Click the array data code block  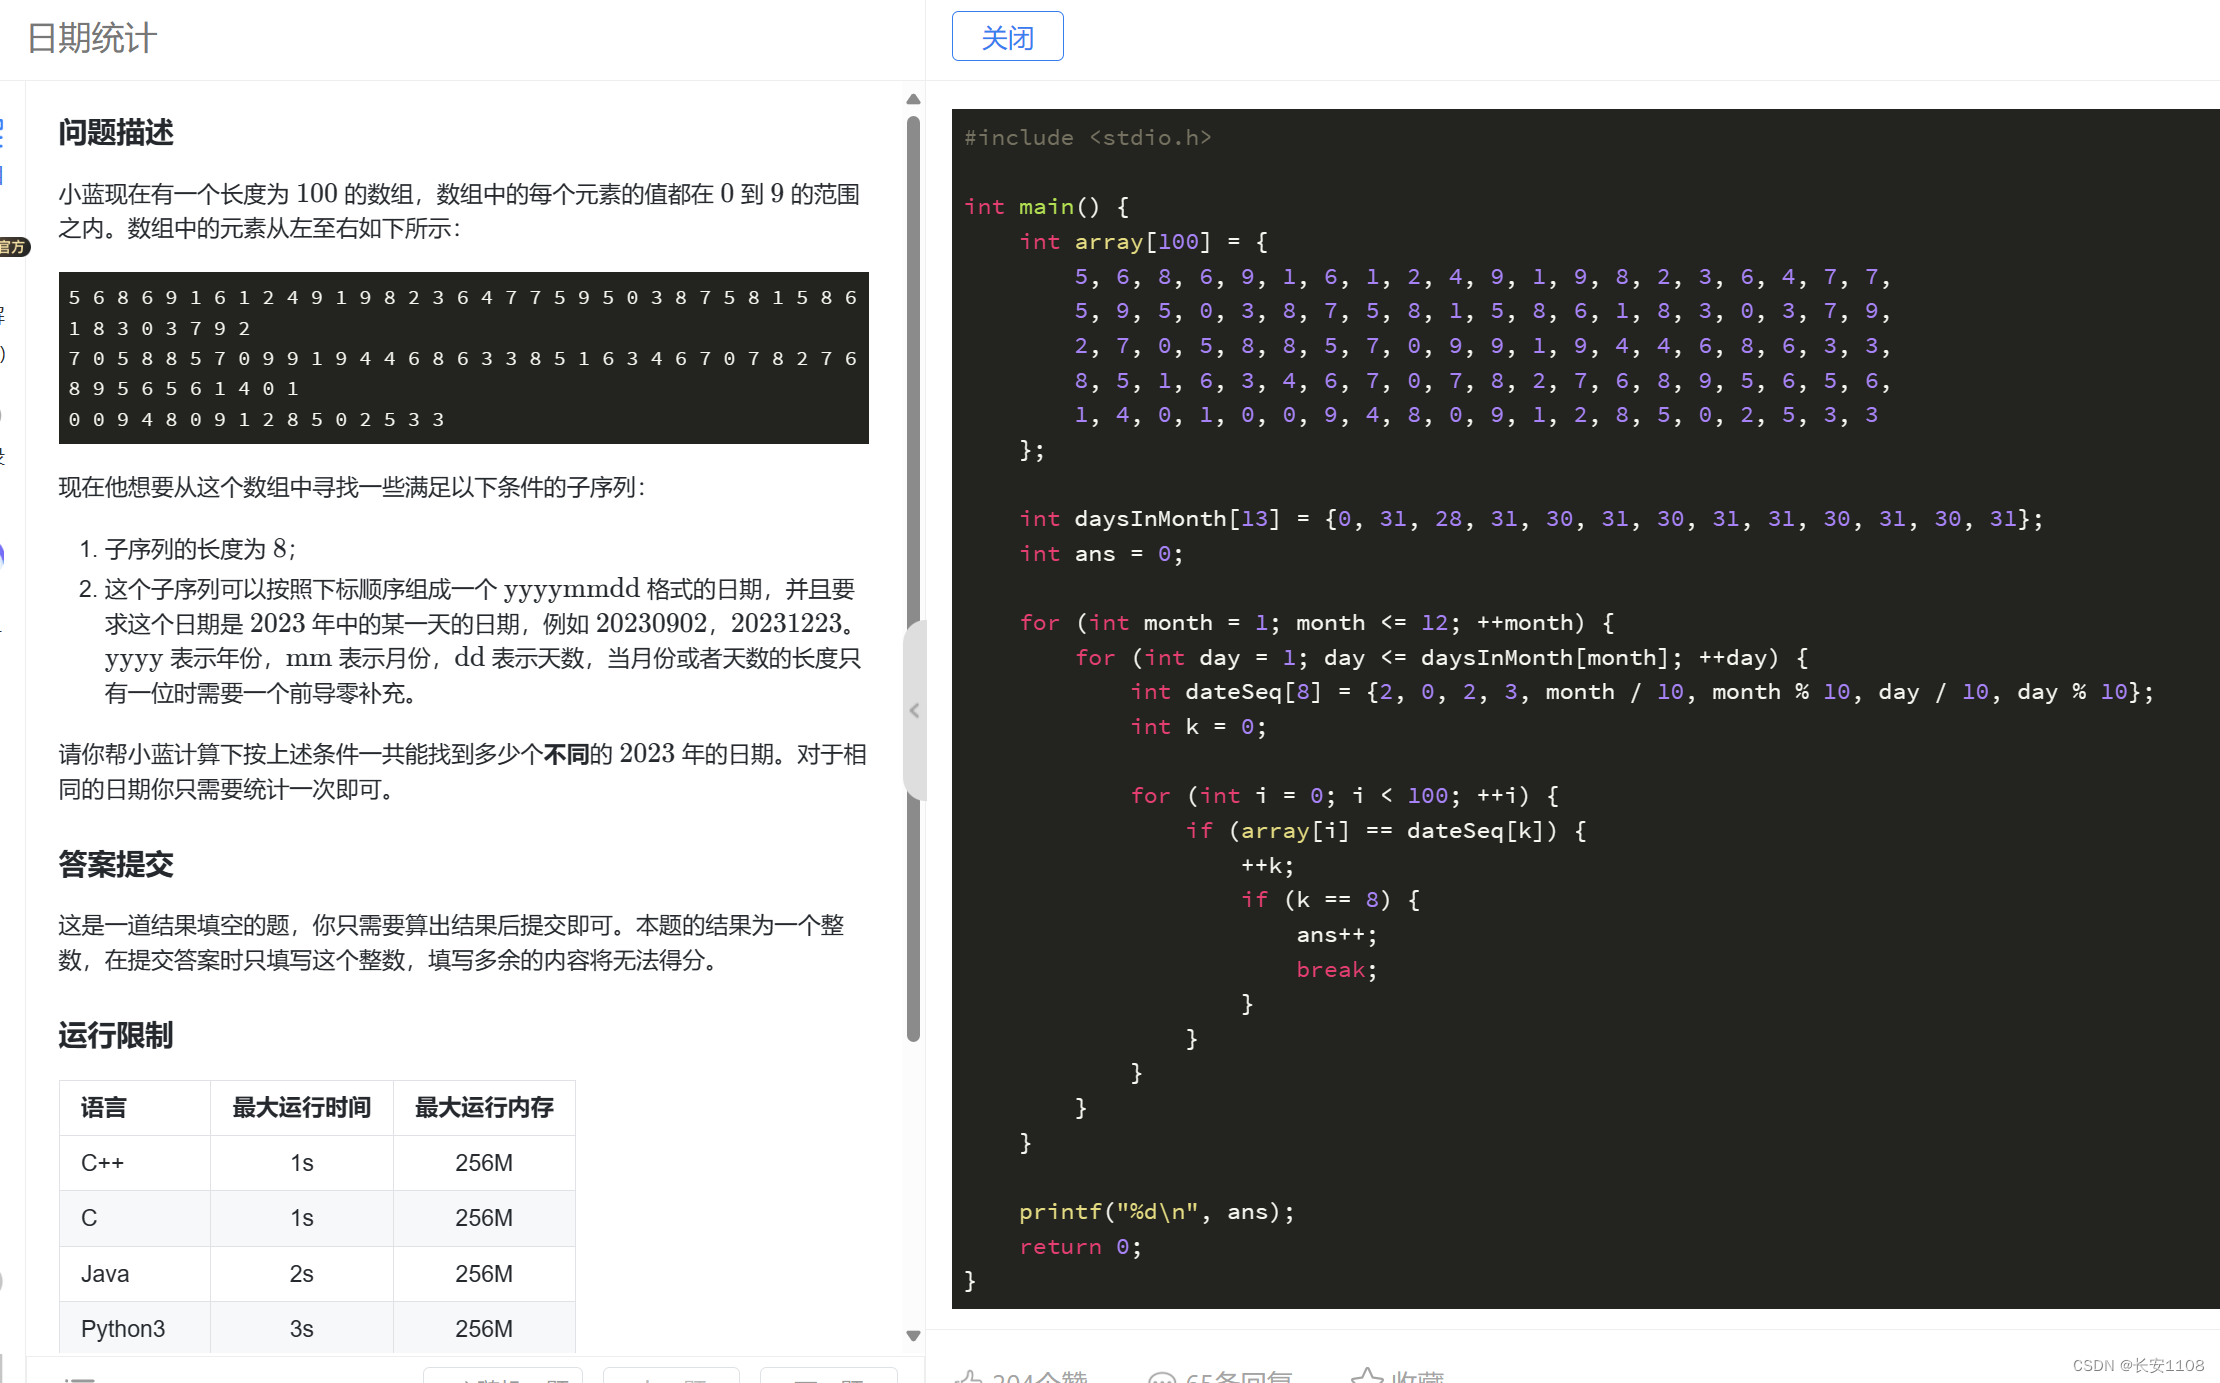463,358
